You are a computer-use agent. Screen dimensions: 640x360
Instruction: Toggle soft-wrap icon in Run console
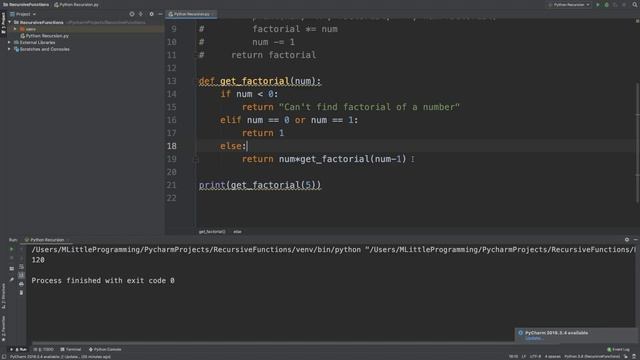tap(21, 267)
